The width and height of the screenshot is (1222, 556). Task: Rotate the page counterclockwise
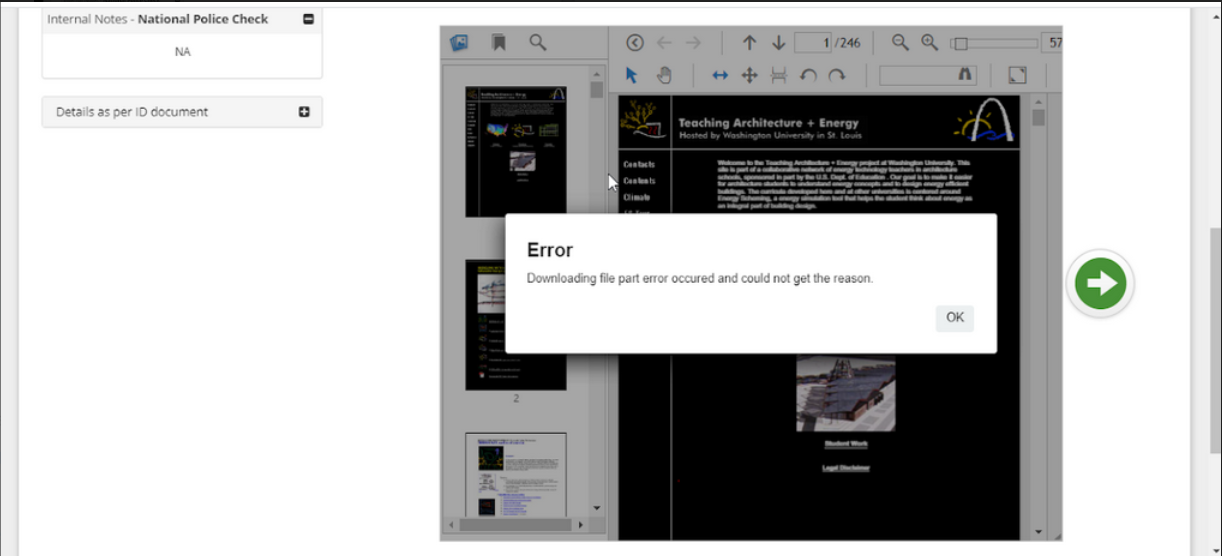coord(808,75)
